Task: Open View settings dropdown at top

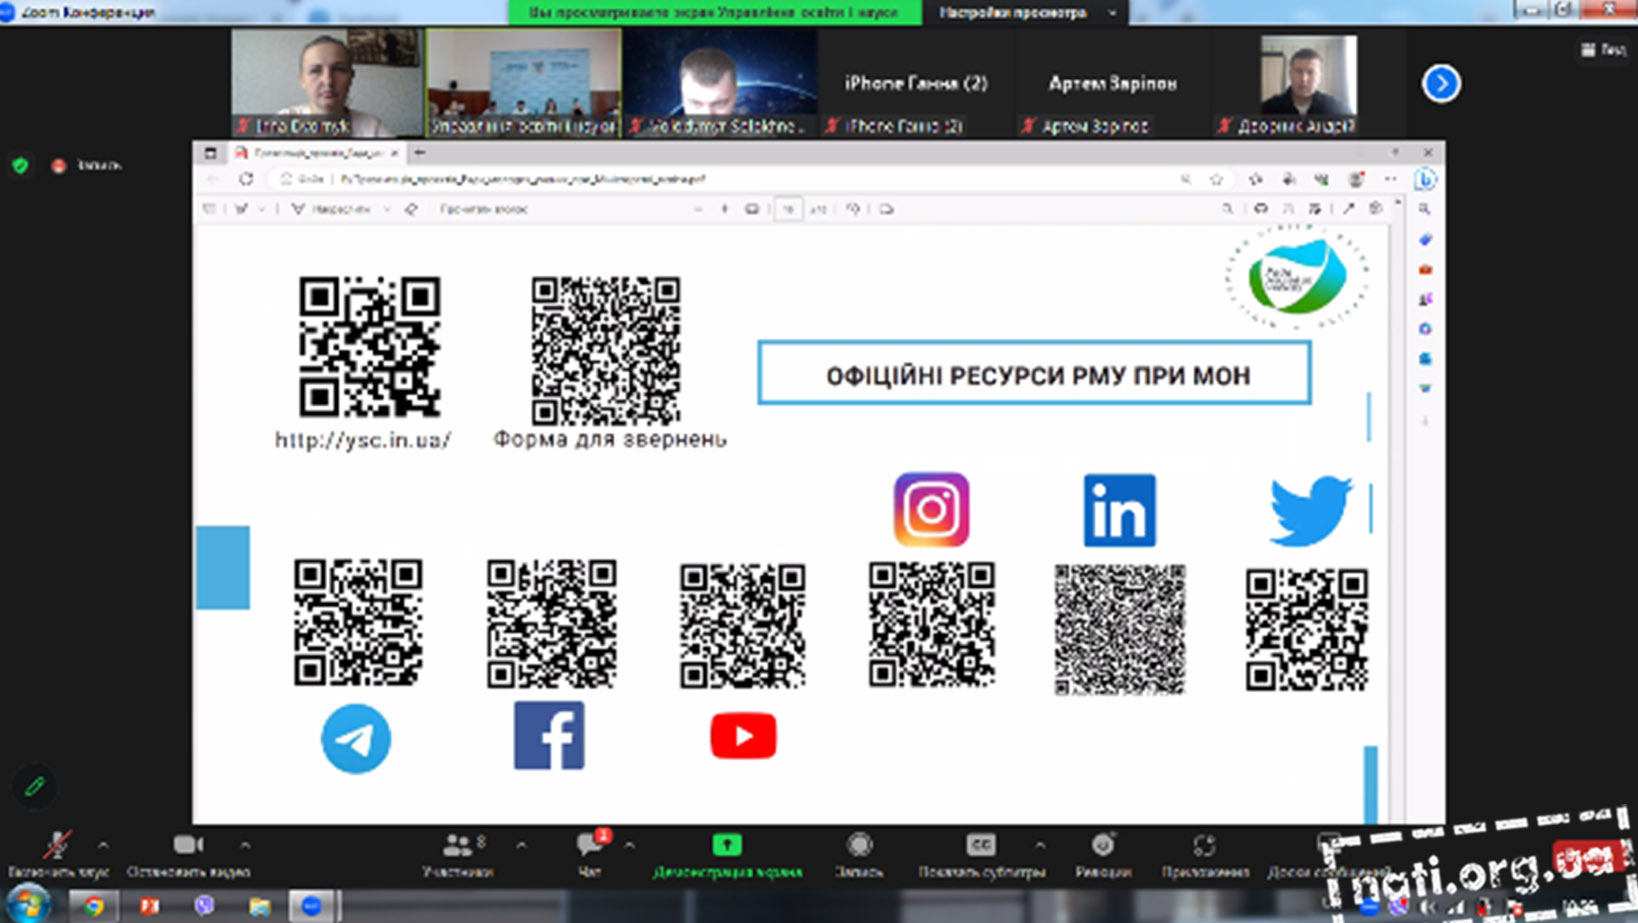Action: [x=1027, y=12]
